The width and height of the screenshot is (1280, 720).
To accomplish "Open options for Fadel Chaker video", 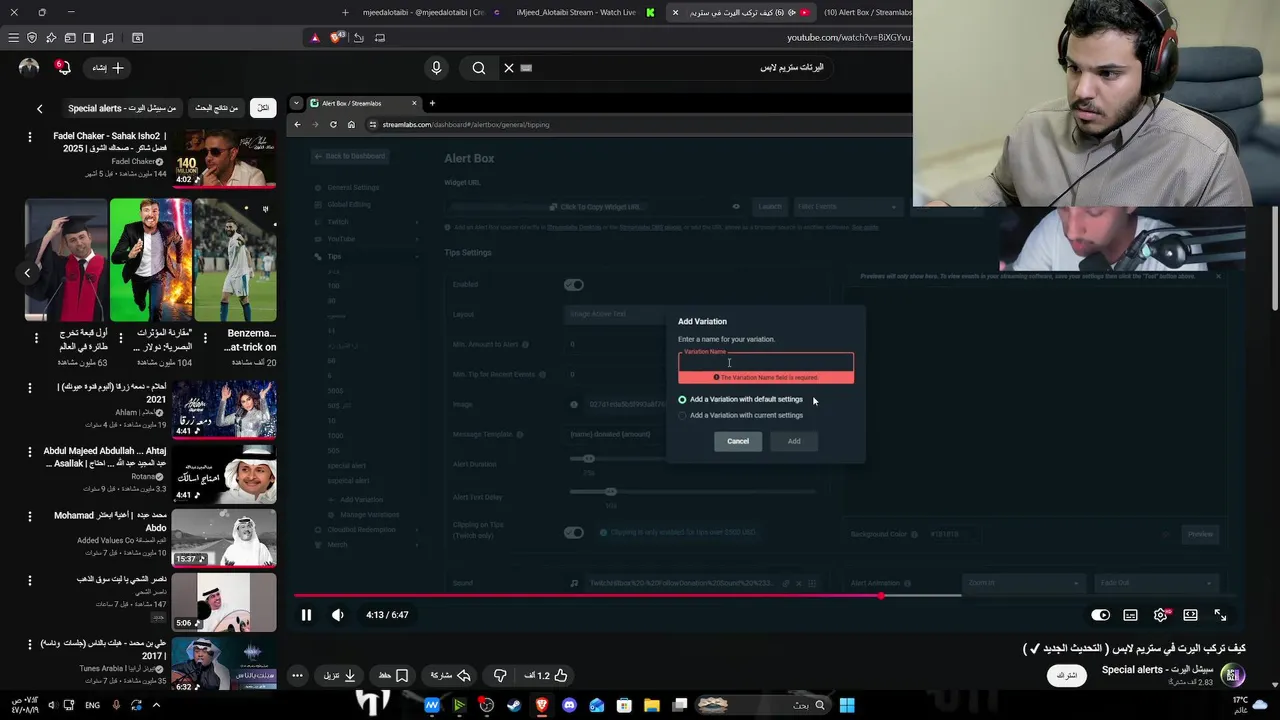I will click(x=29, y=136).
